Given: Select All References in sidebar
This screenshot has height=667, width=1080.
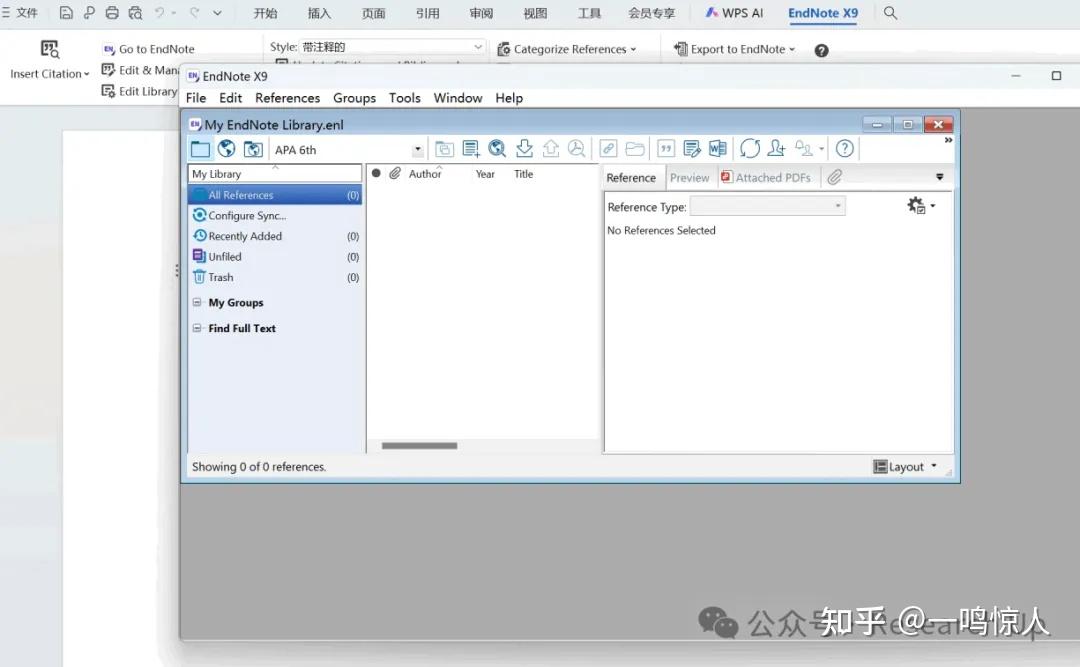Looking at the screenshot, I should [243, 194].
